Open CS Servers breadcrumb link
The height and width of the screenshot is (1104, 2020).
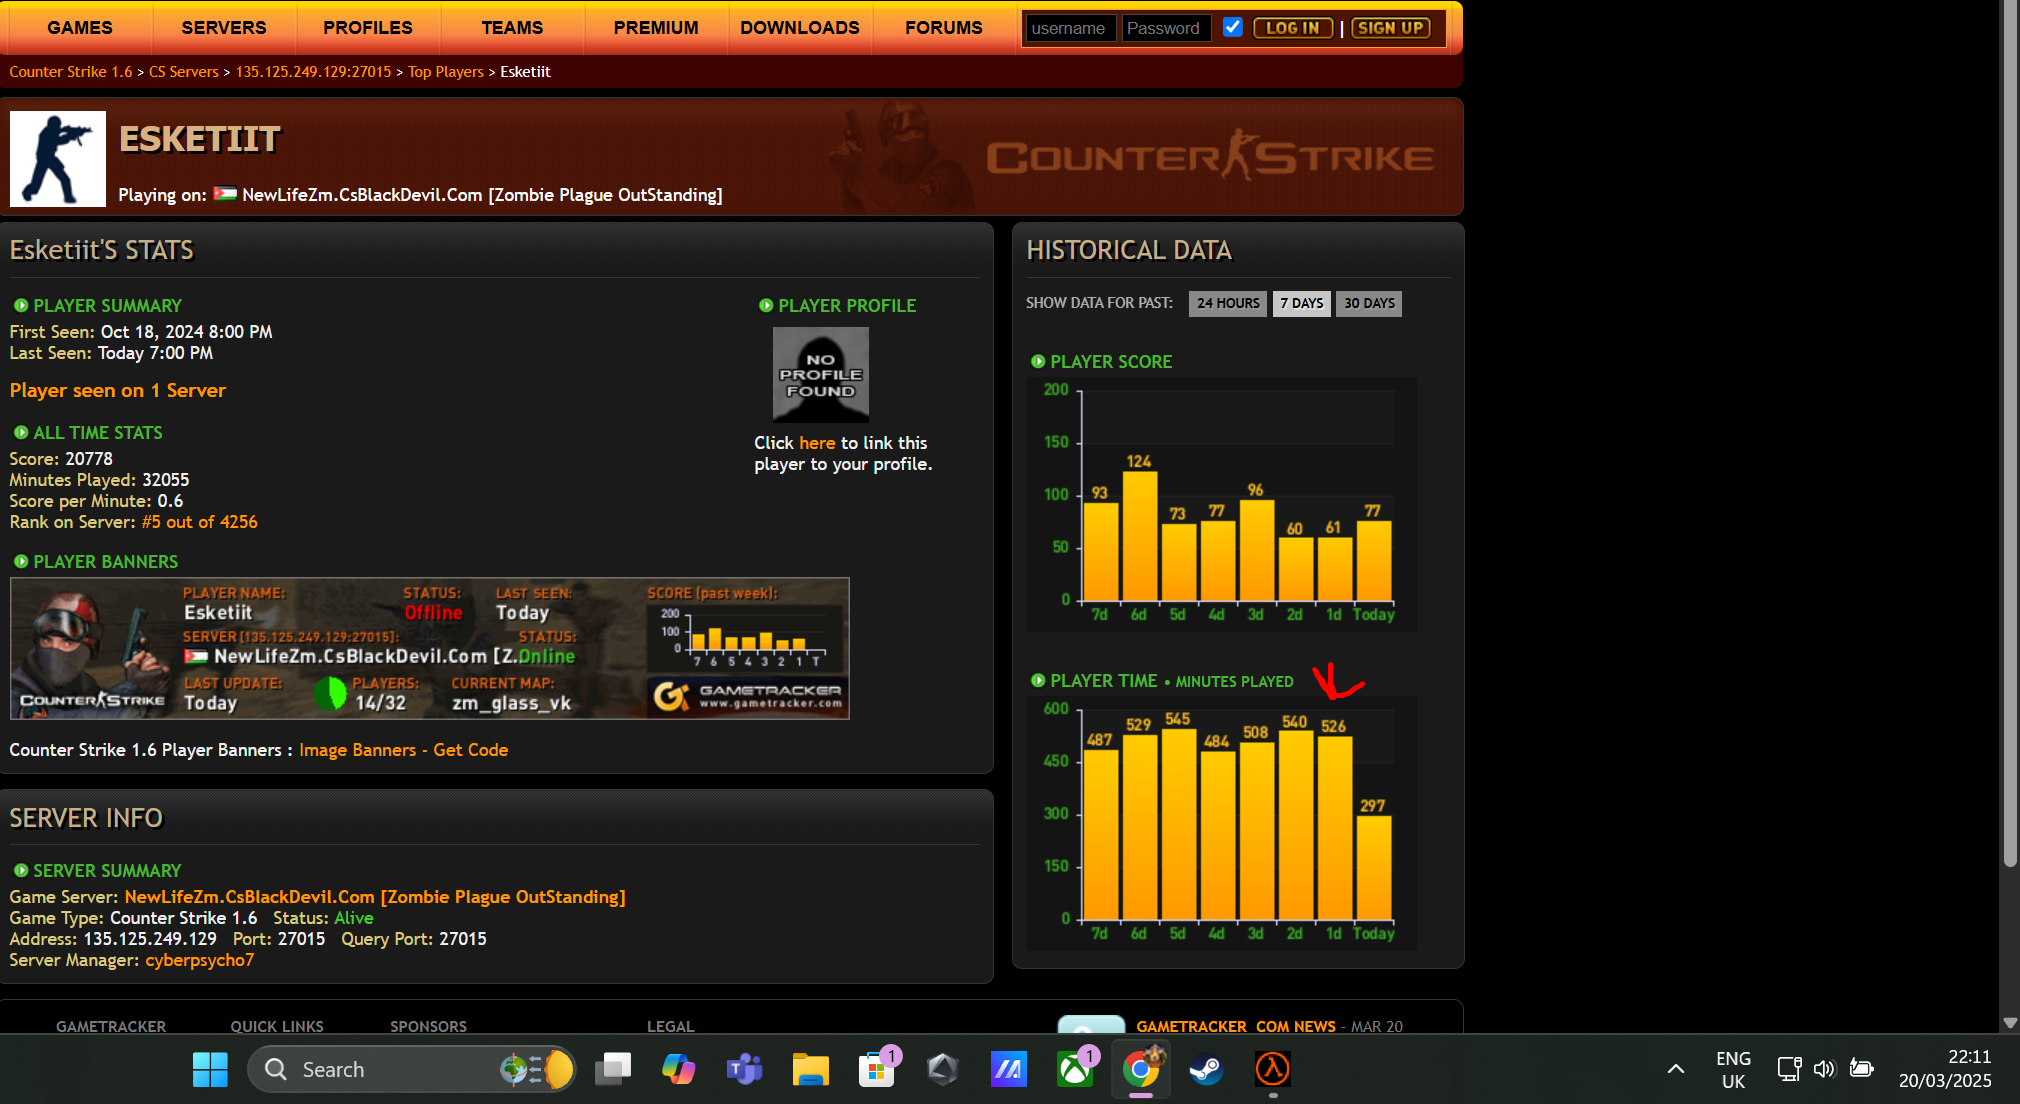point(184,72)
